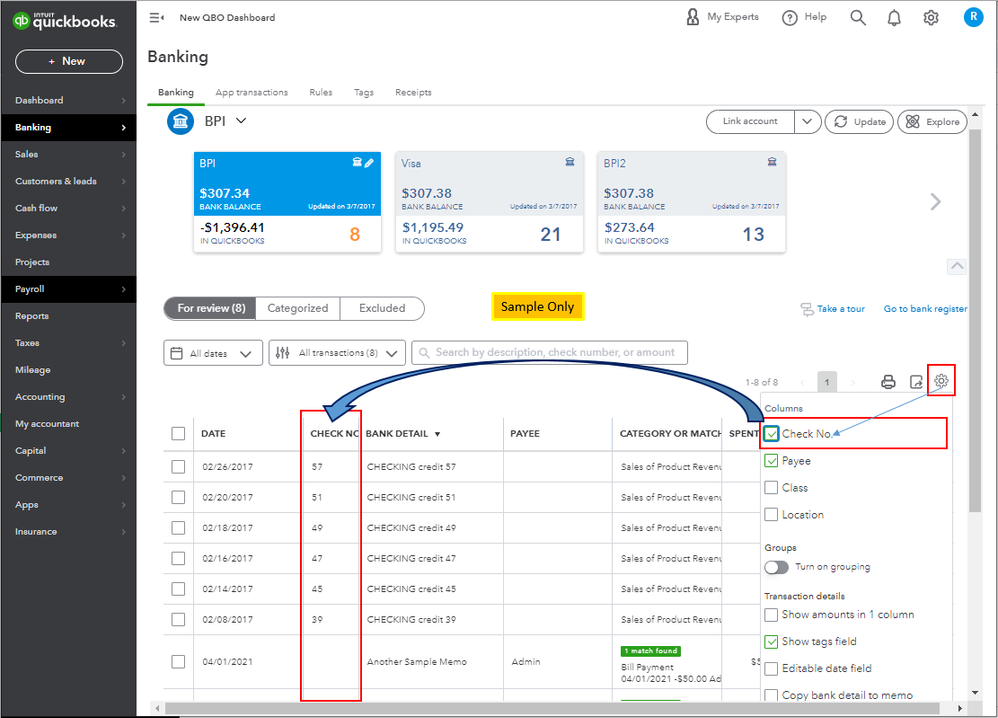
Task: Open the All dates dropdown
Action: click(213, 353)
